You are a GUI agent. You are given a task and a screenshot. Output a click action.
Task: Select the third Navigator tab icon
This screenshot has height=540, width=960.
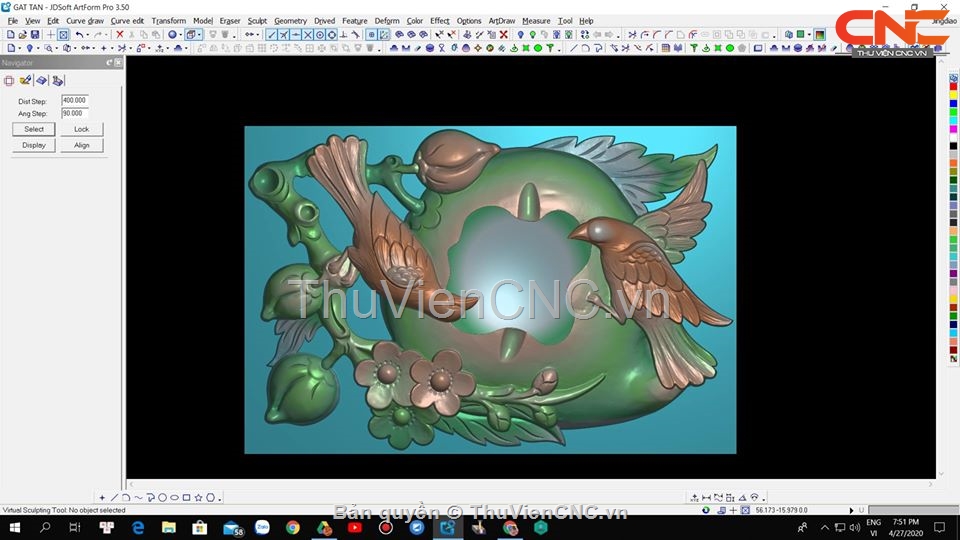(42, 80)
